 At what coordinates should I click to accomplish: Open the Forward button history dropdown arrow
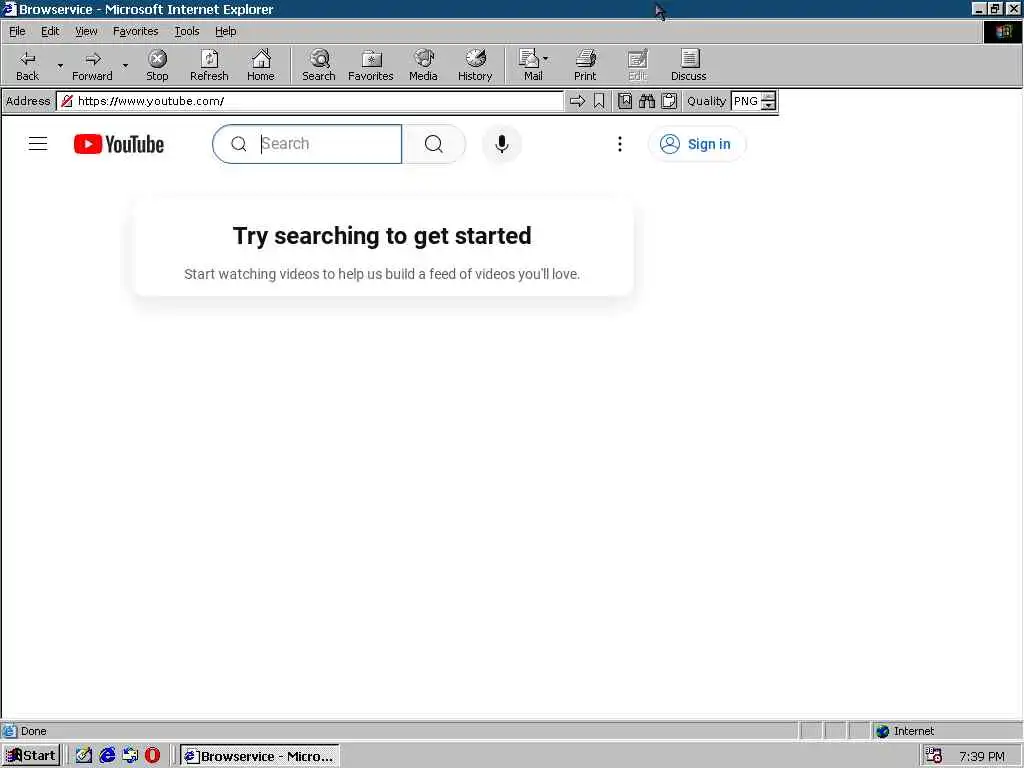coord(125,65)
